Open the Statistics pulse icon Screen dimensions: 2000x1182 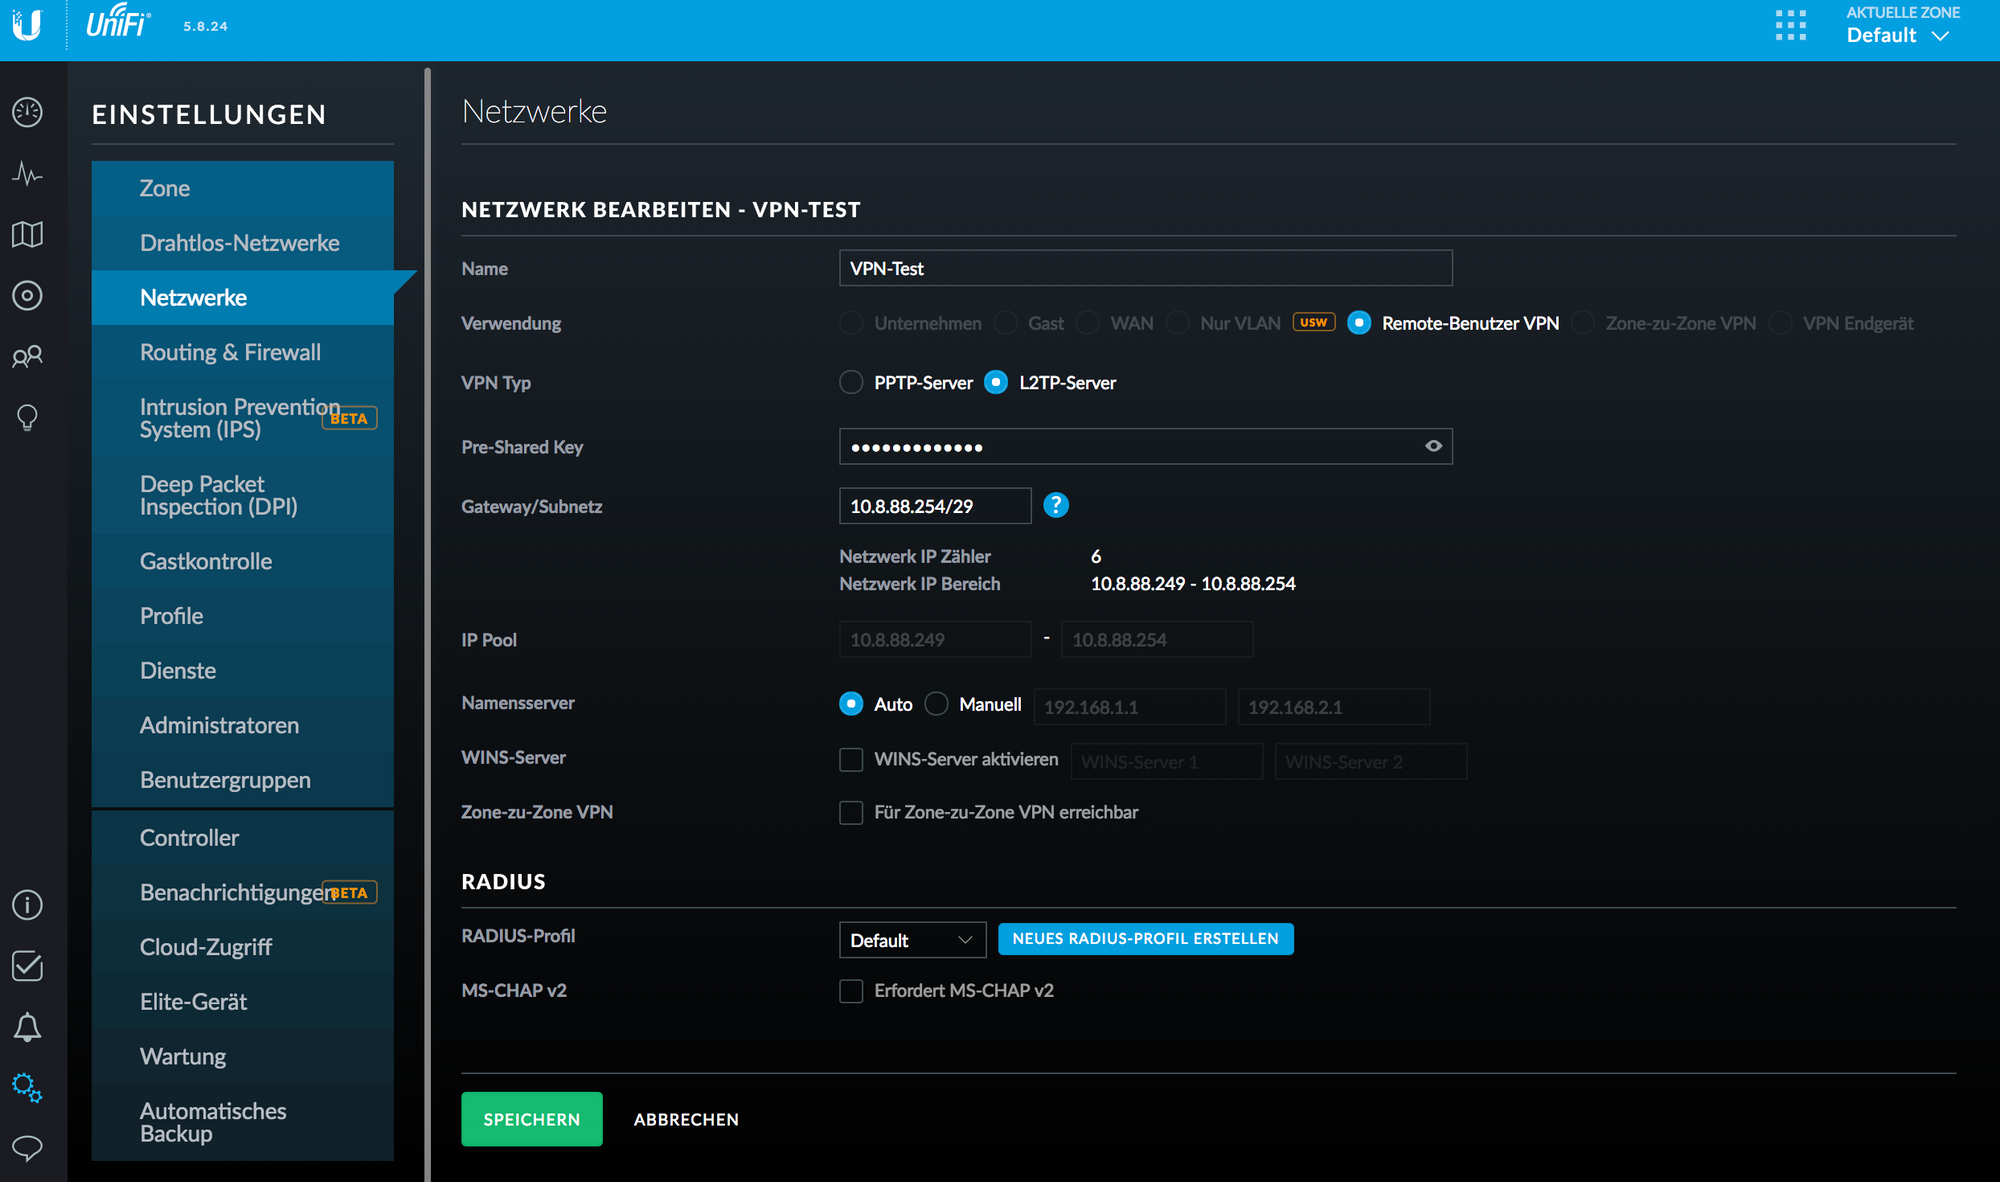pos(27,174)
